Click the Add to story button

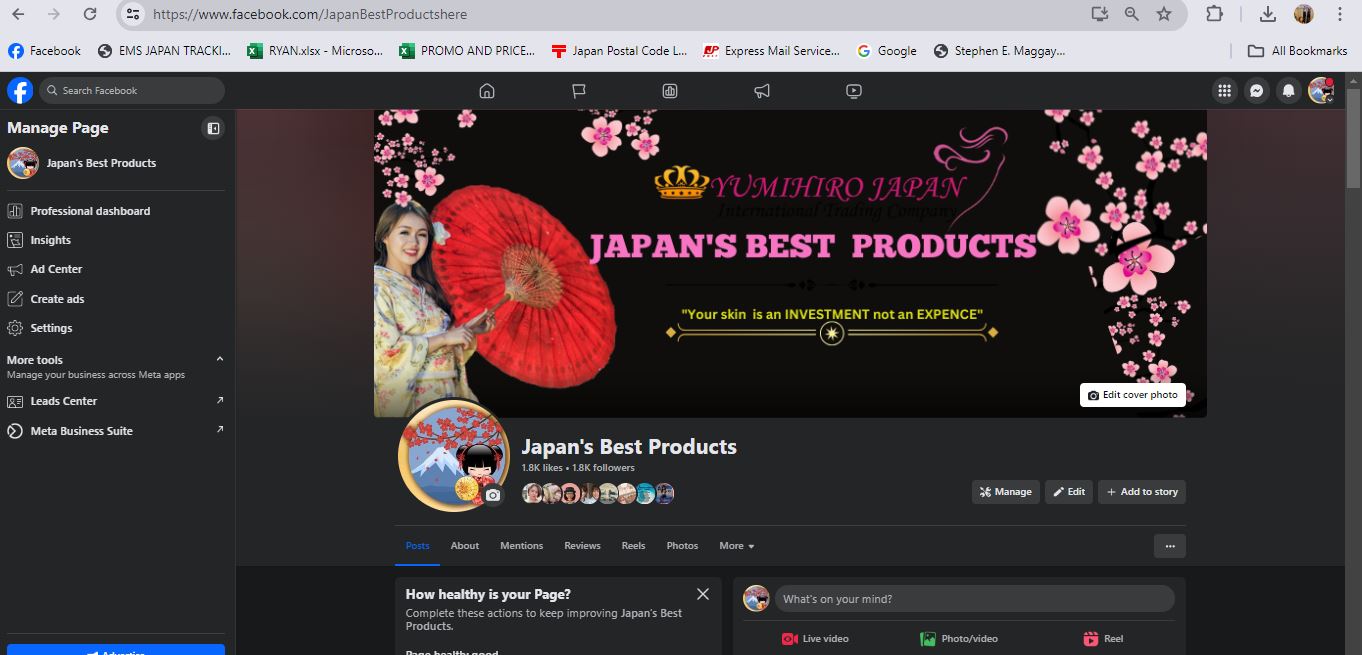pos(1142,492)
